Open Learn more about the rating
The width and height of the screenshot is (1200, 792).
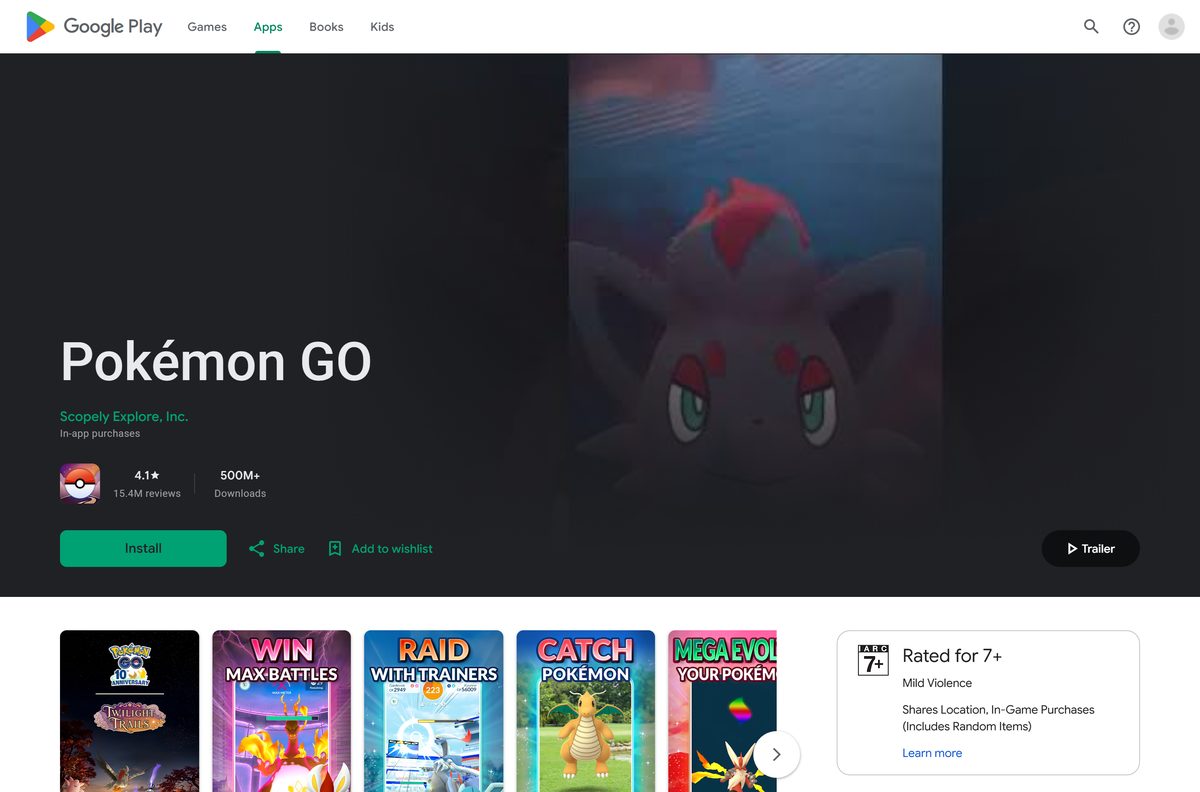point(932,753)
